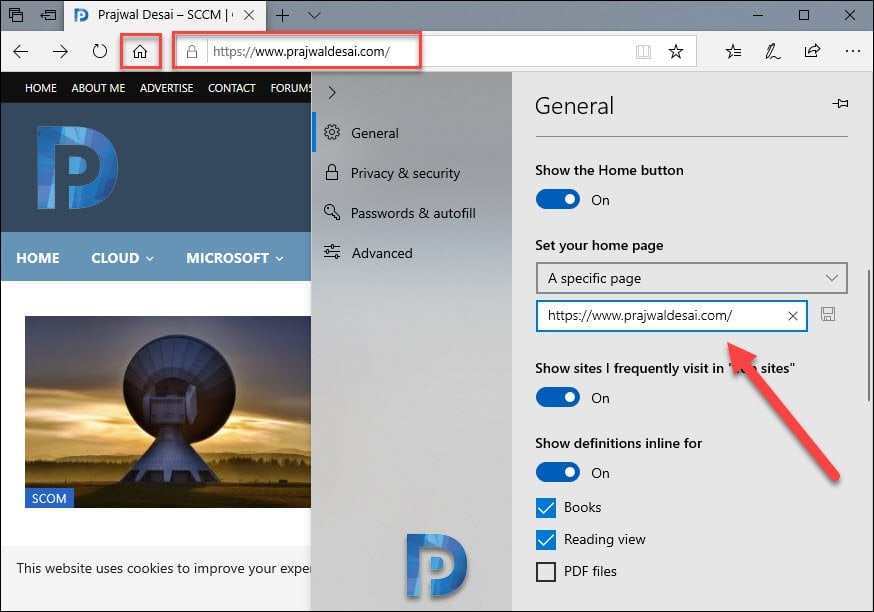Click HOME in the top black bar
Viewport: 874px width, 612px height.
coord(41,88)
